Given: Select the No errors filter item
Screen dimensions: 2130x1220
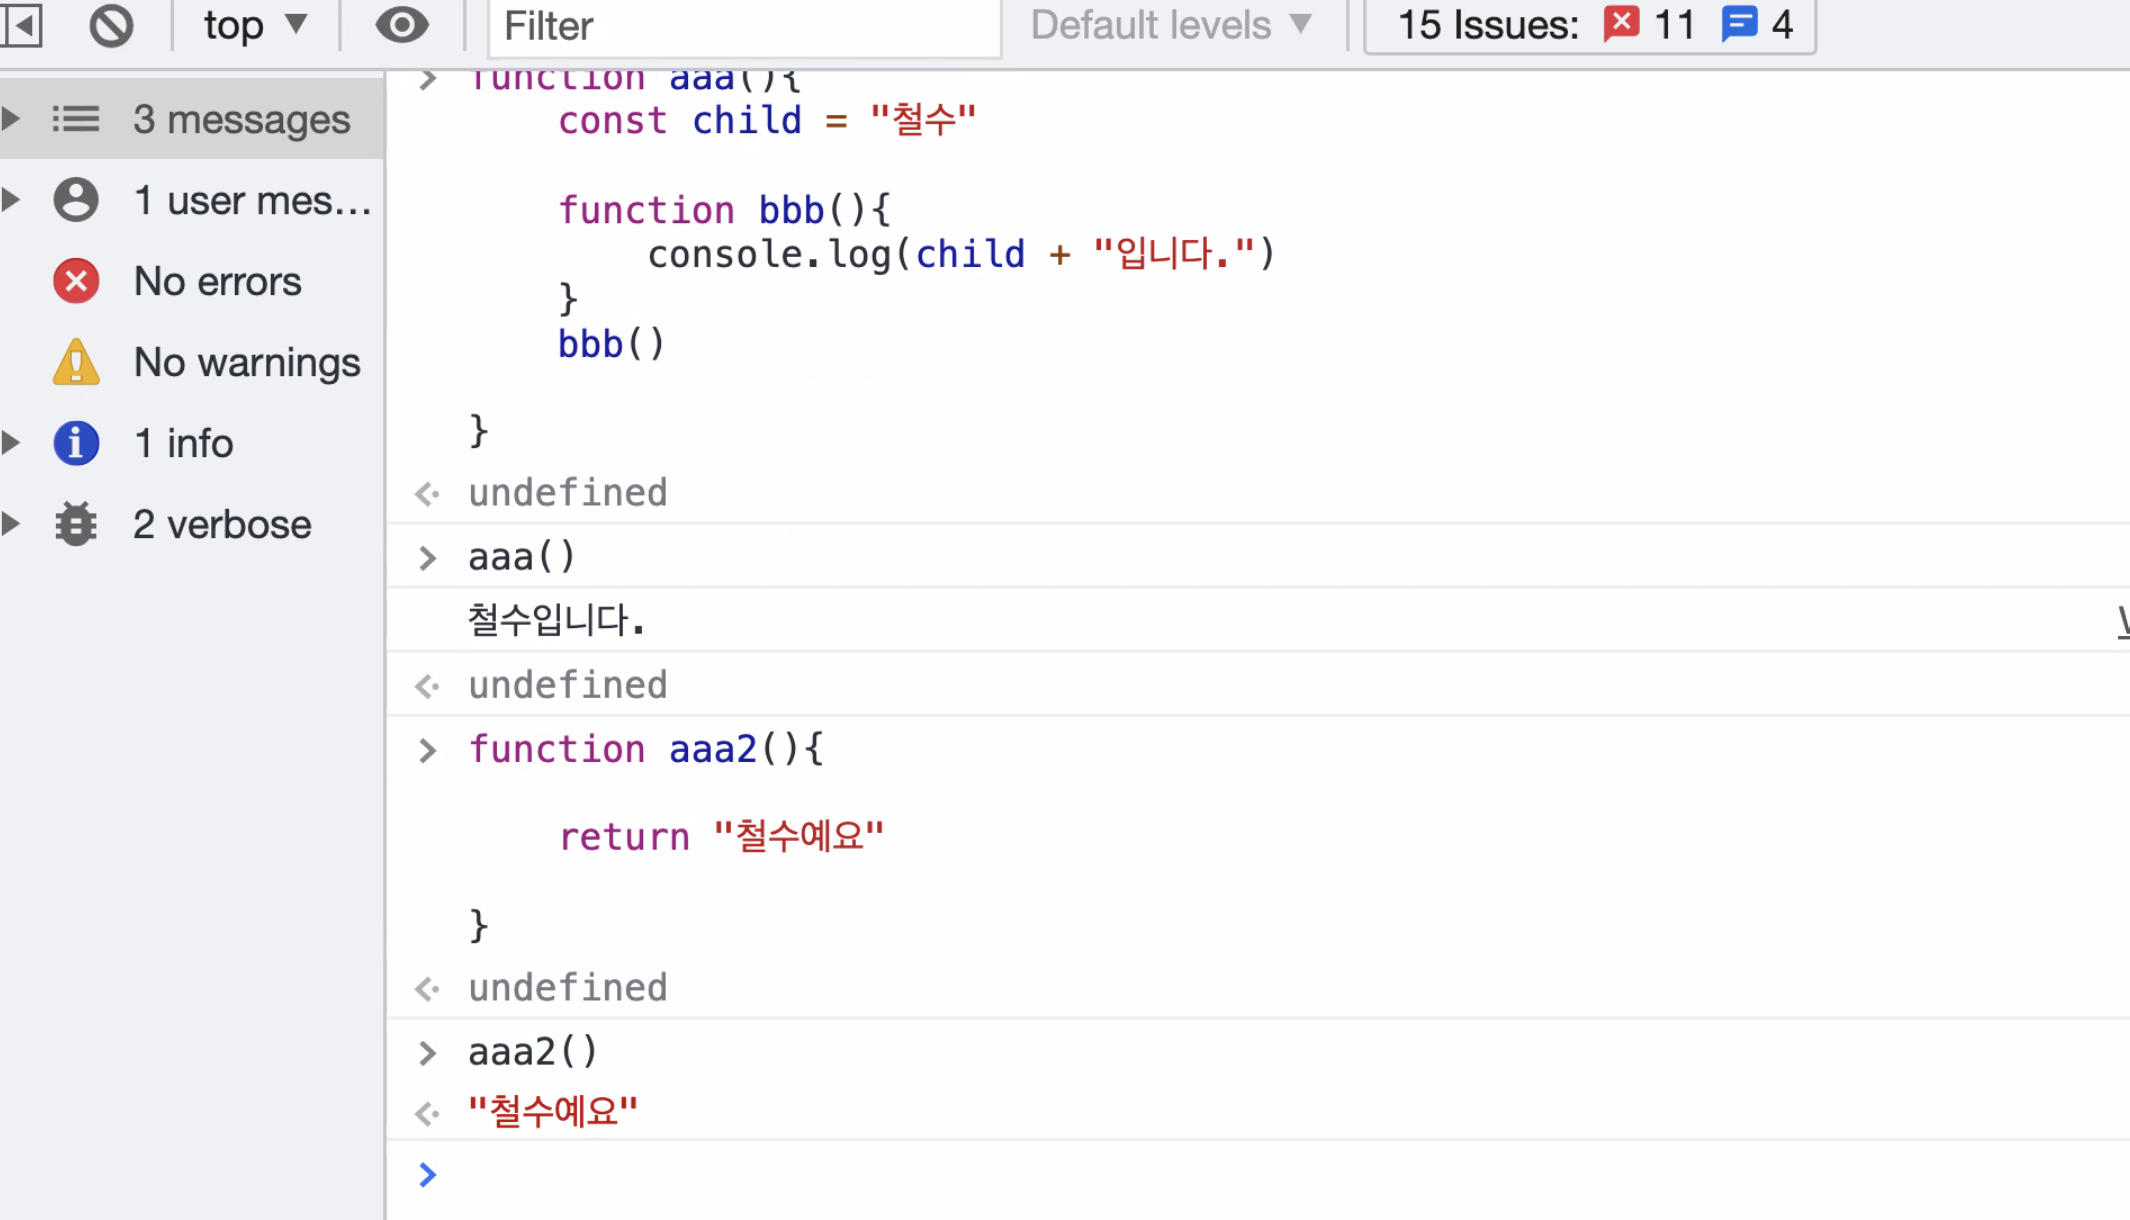Looking at the screenshot, I should click(217, 282).
